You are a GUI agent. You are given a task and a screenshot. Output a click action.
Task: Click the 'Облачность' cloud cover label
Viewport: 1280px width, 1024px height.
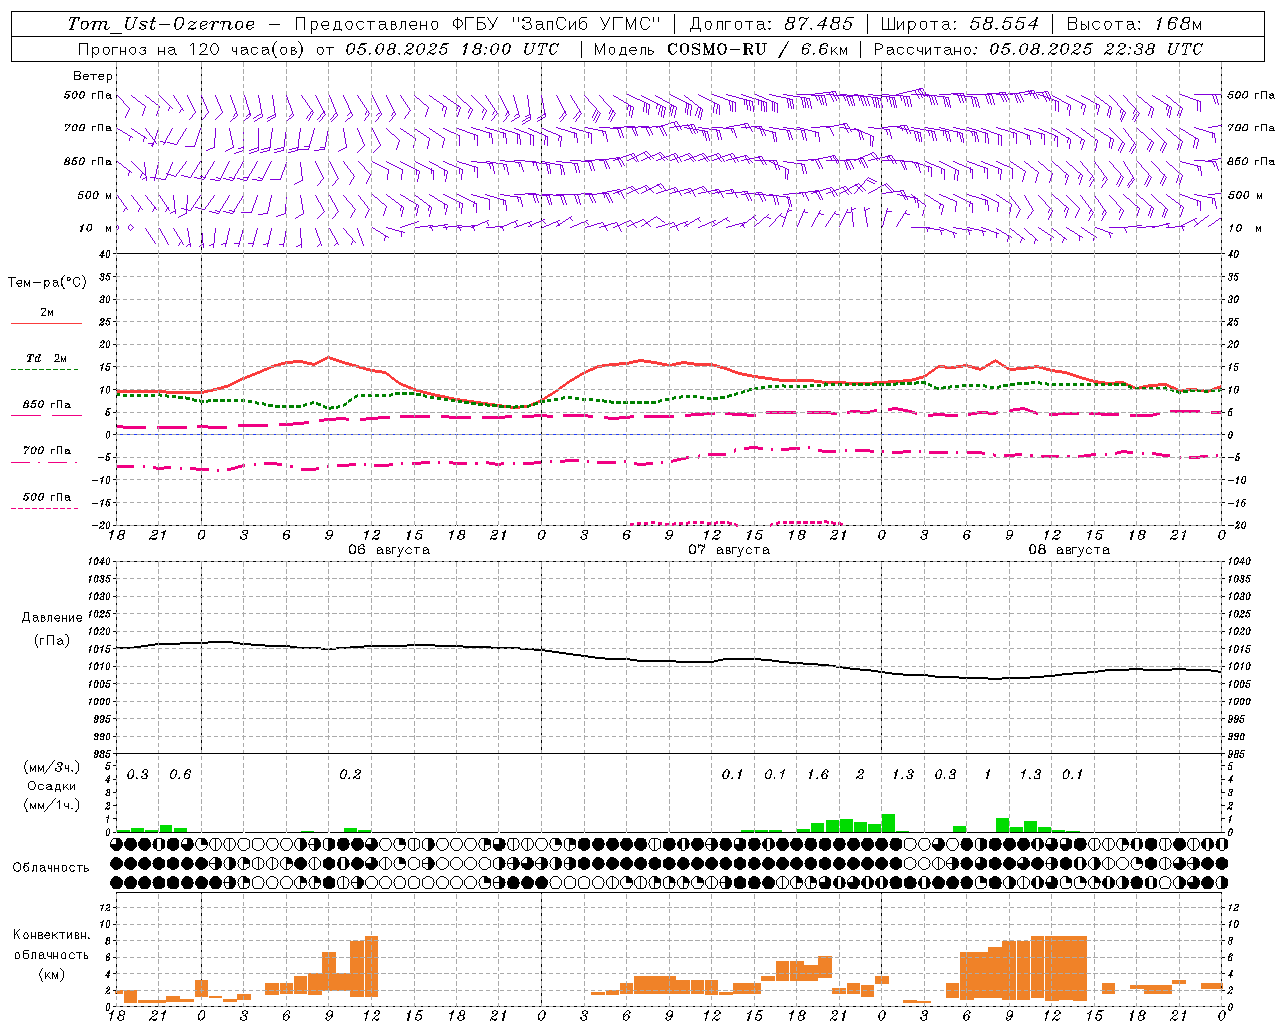[51, 867]
